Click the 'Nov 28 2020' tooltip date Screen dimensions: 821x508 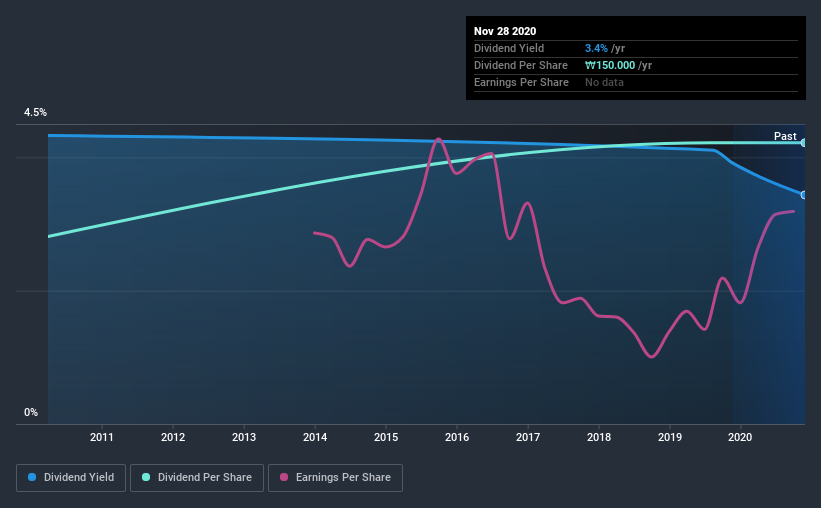[505, 31]
